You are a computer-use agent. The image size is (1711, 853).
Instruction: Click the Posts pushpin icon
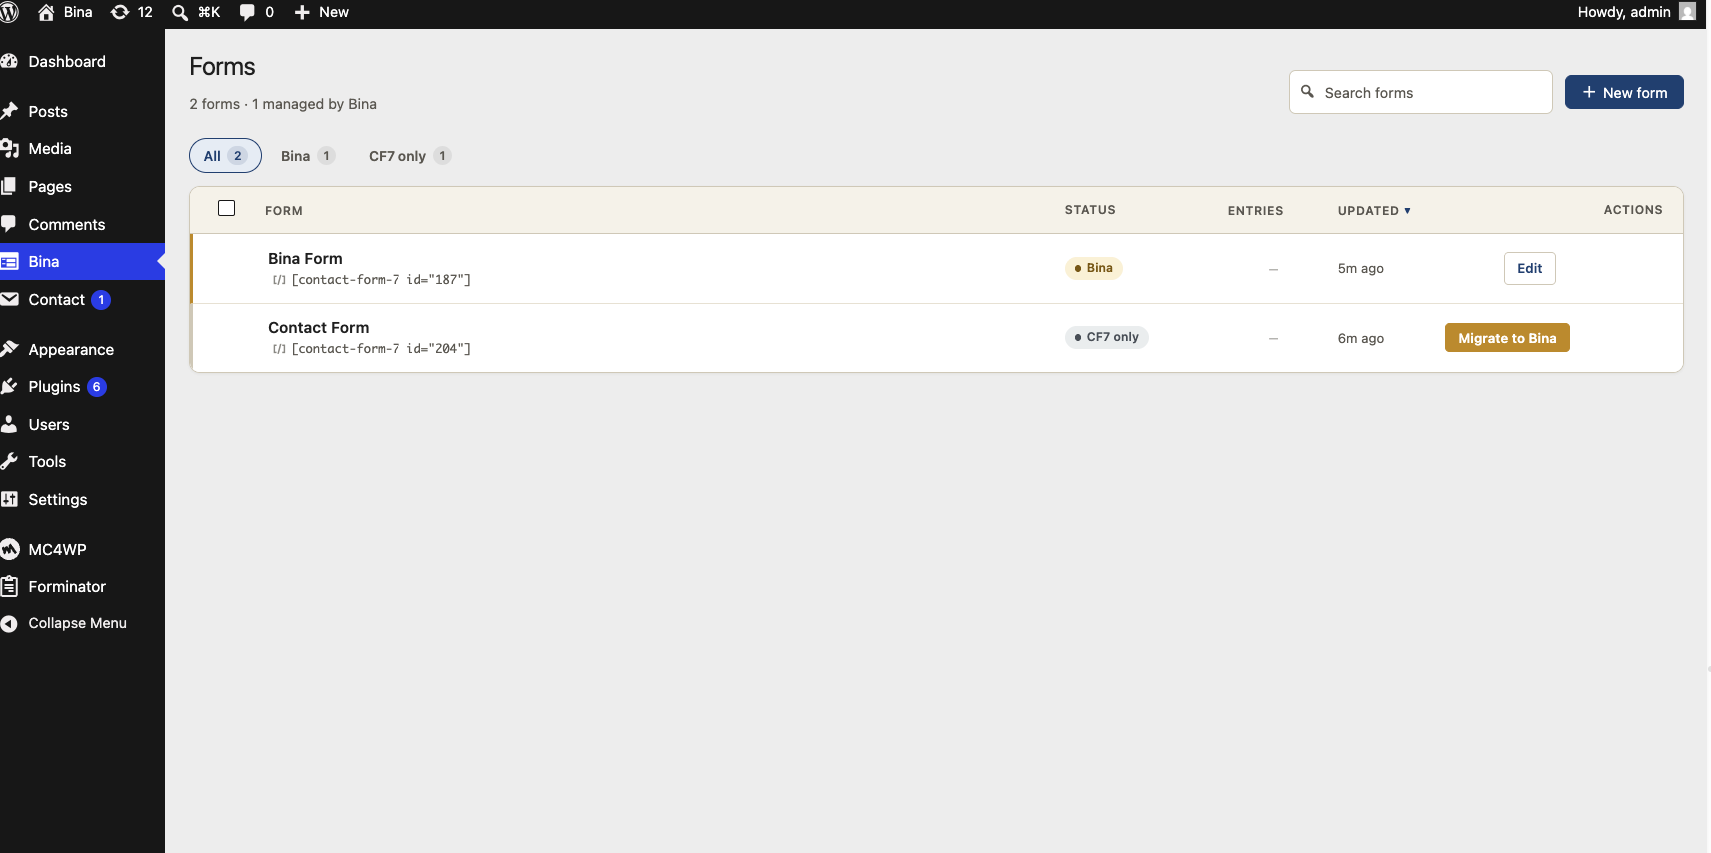[x=10, y=111]
